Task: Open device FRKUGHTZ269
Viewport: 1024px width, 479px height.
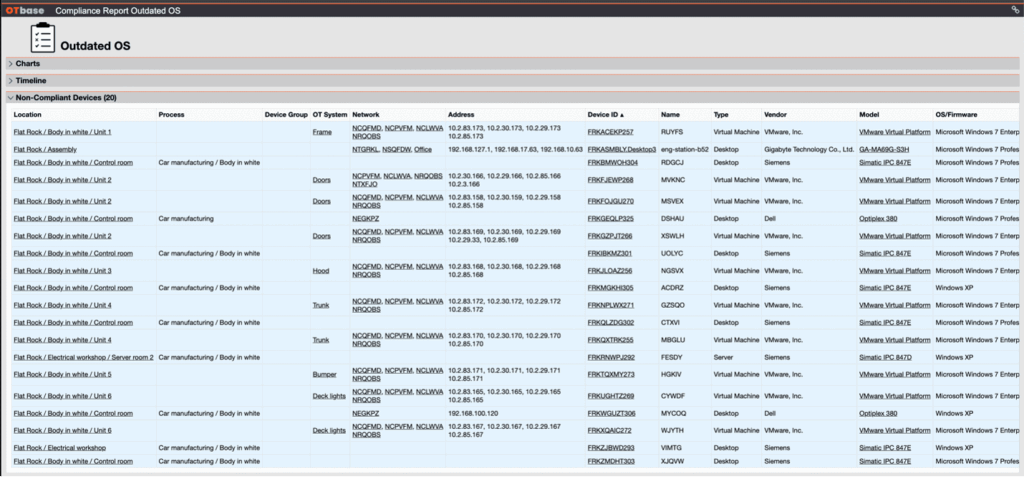Action: coord(611,396)
